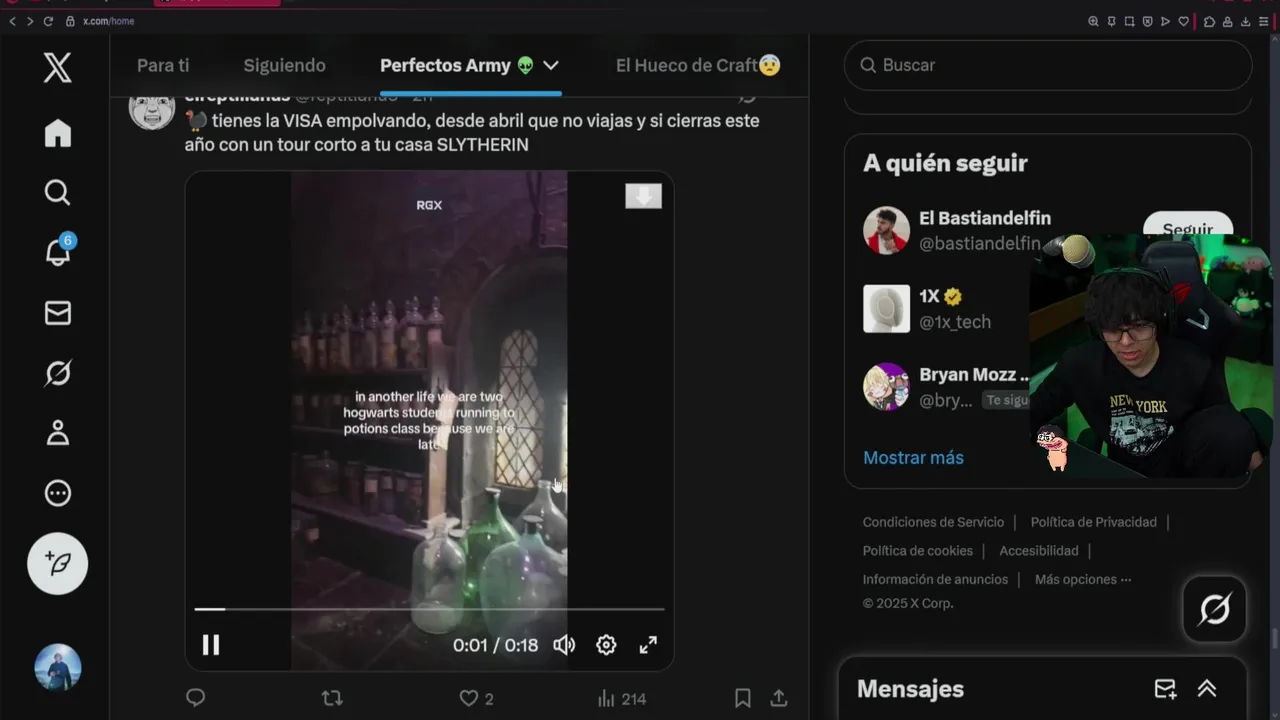
Task: Reload the page
Action: click(48, 21)
